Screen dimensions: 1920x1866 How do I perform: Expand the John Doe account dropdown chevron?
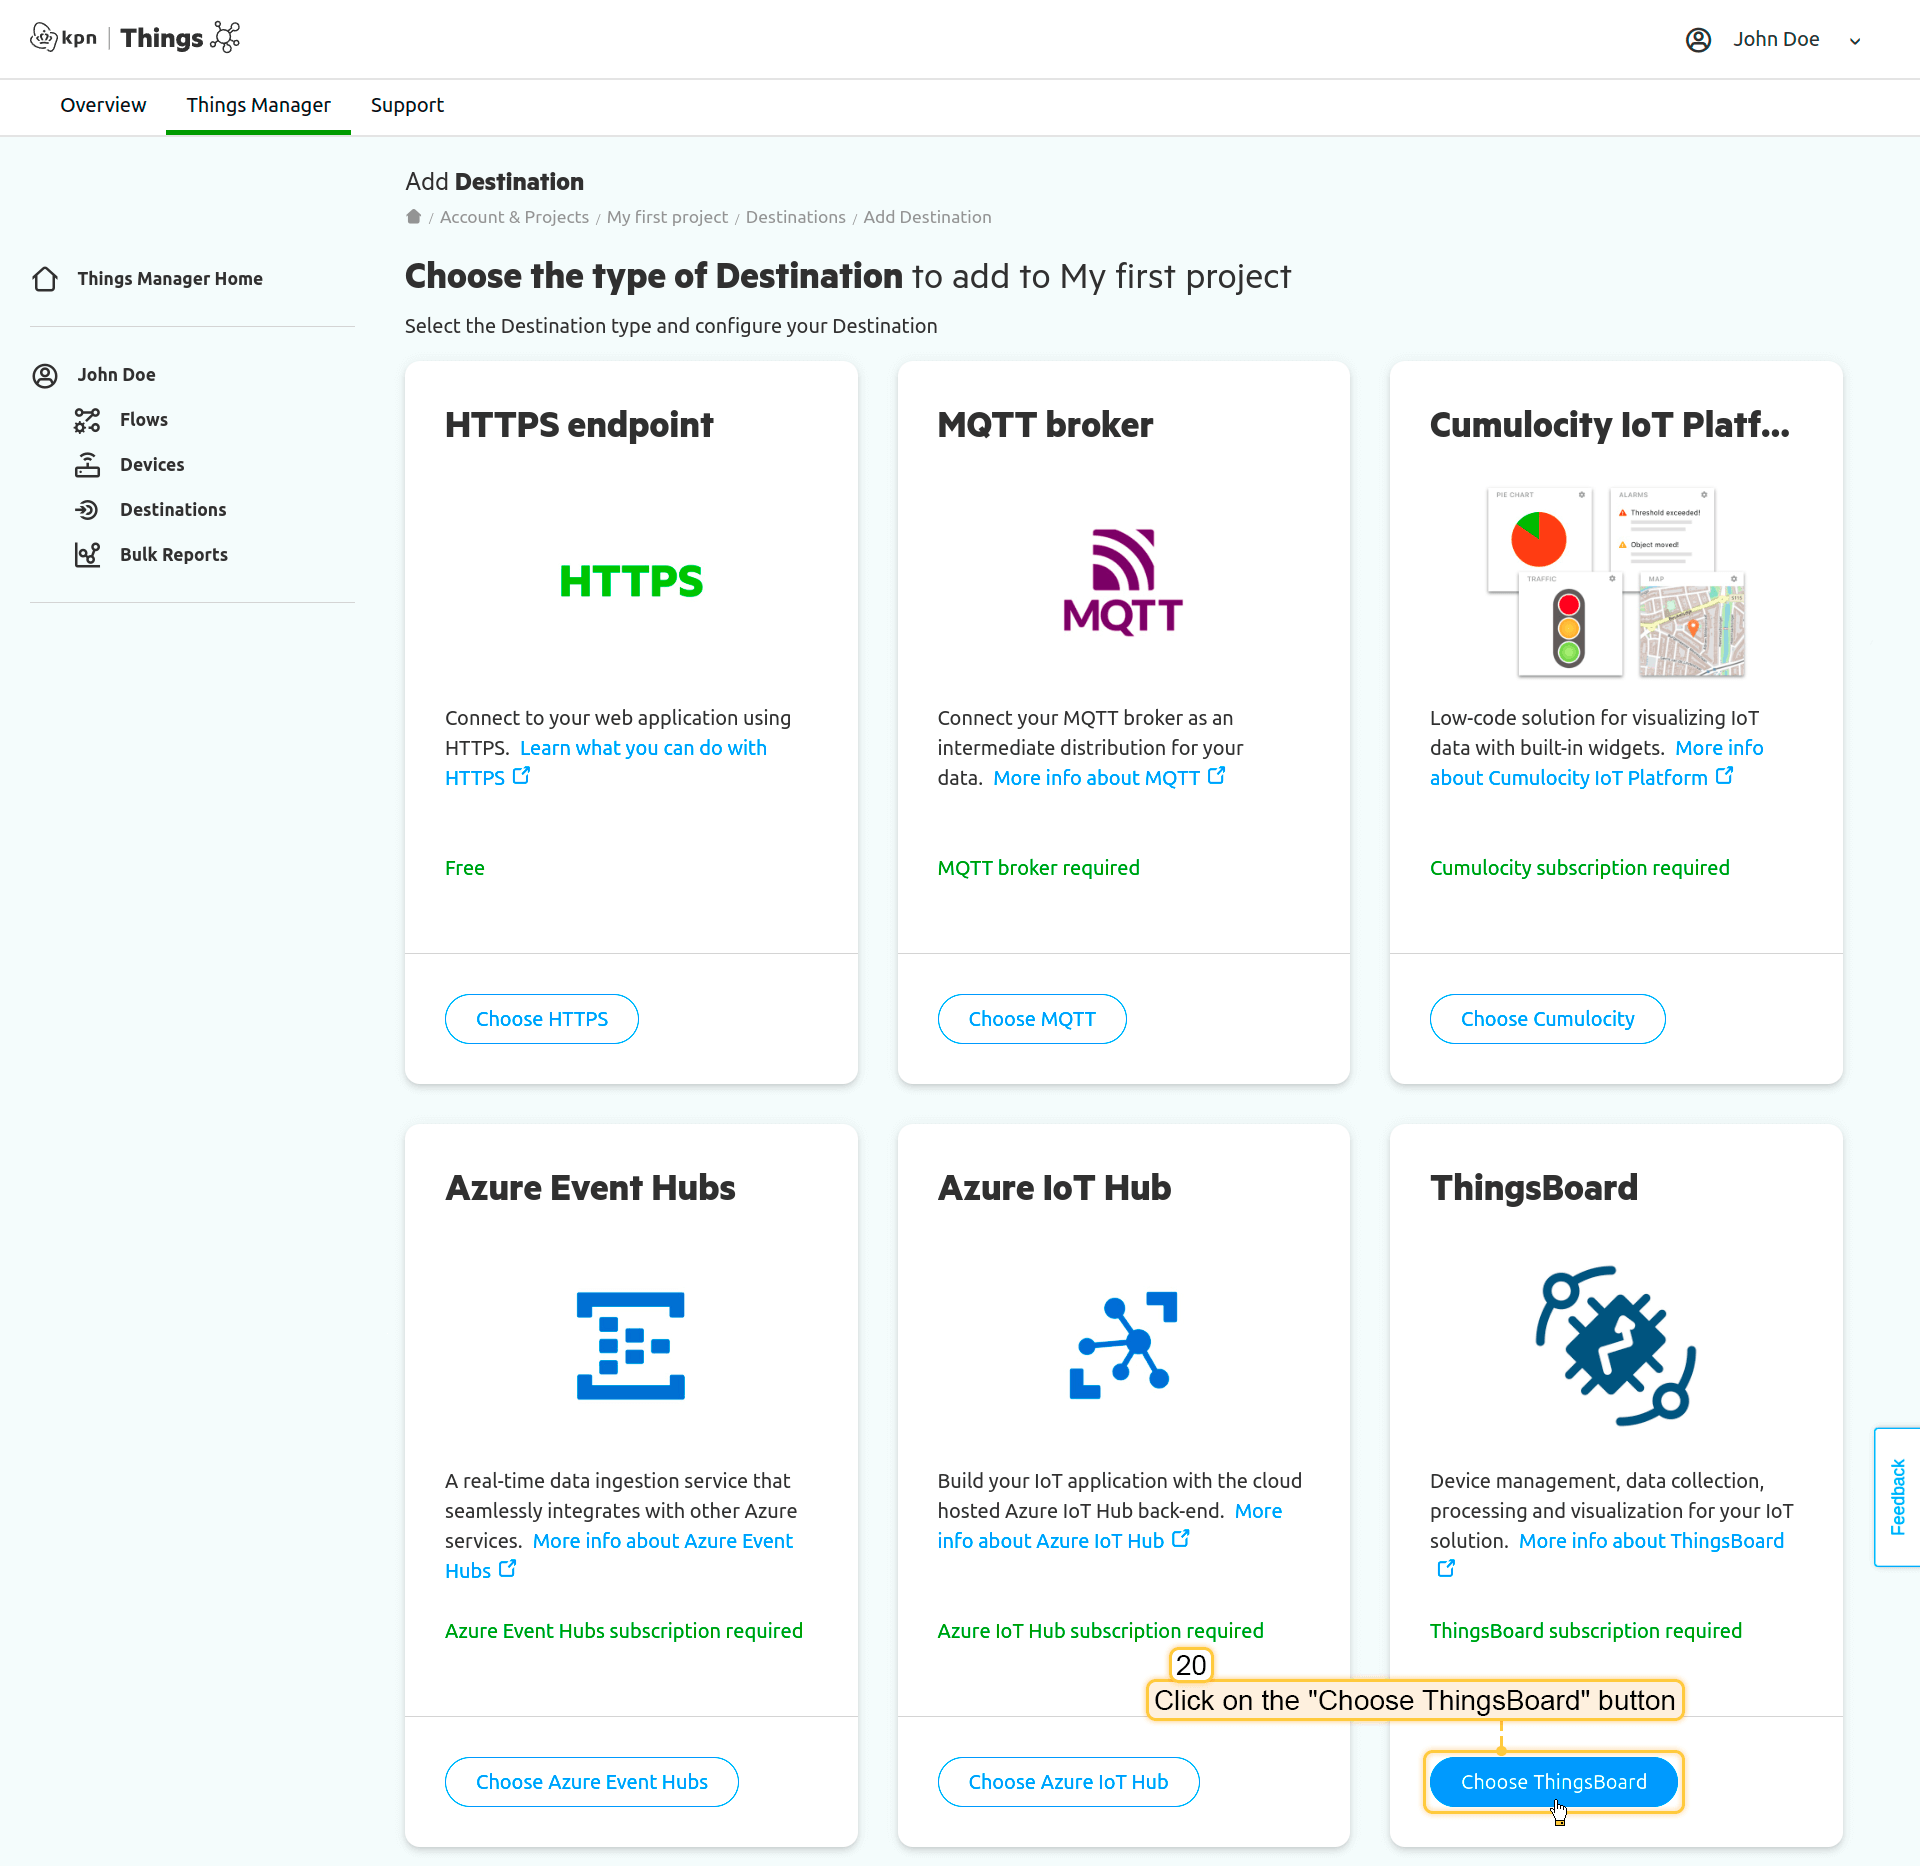click(1855, 41)
